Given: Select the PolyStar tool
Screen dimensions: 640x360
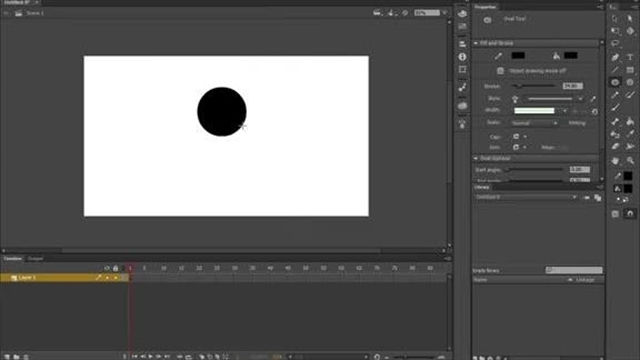Looking at the screenshot, I should [630, 82].
